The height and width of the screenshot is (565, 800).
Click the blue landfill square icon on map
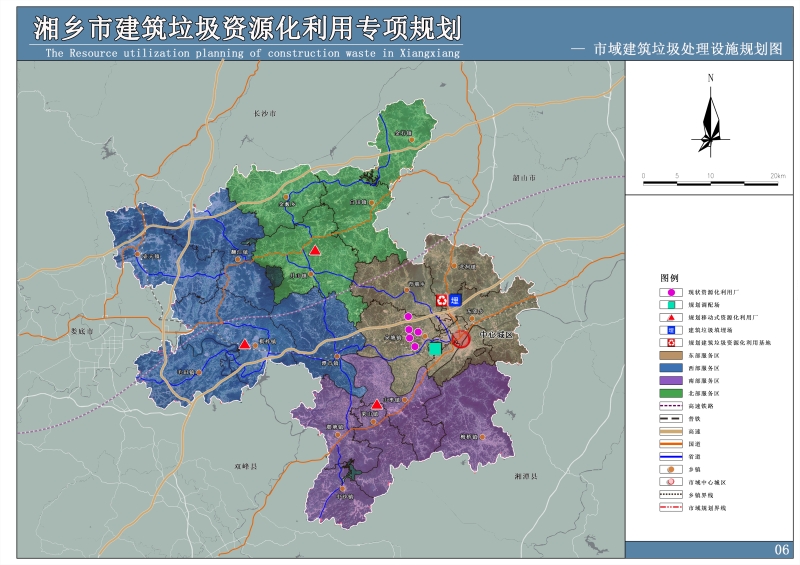(x=454, y=300)
